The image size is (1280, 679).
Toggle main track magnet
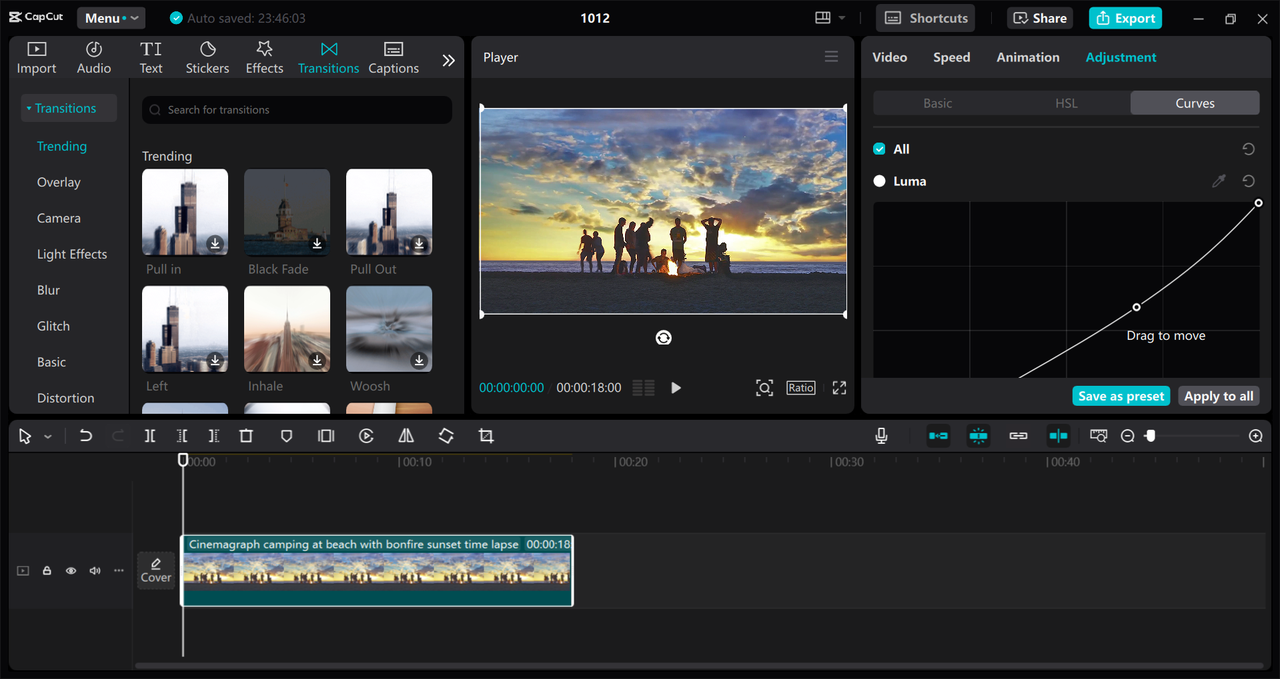[x=938, y=436]
